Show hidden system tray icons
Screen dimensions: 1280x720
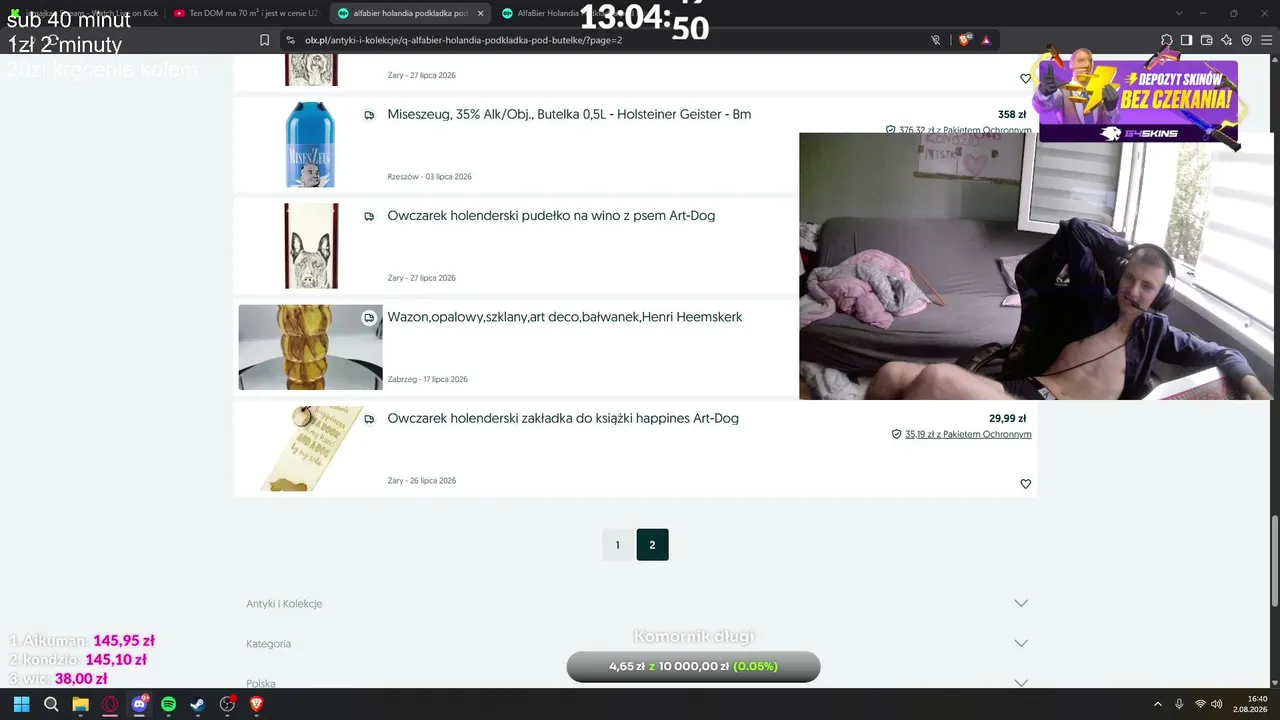[x=1158, y=704]
